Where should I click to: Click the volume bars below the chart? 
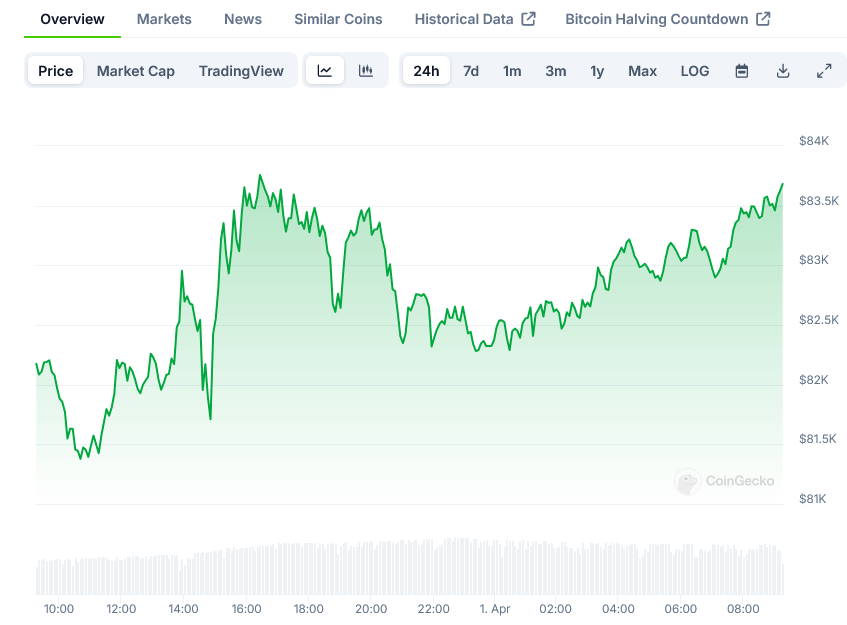click(409, 567)
